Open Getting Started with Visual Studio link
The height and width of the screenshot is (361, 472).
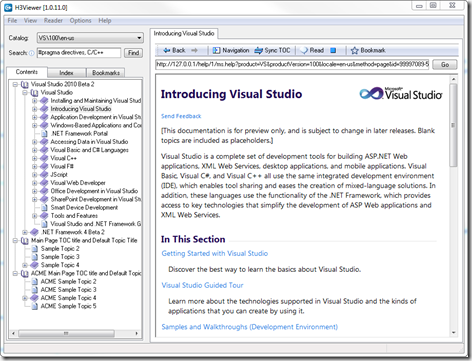click(x=215, y=253)
